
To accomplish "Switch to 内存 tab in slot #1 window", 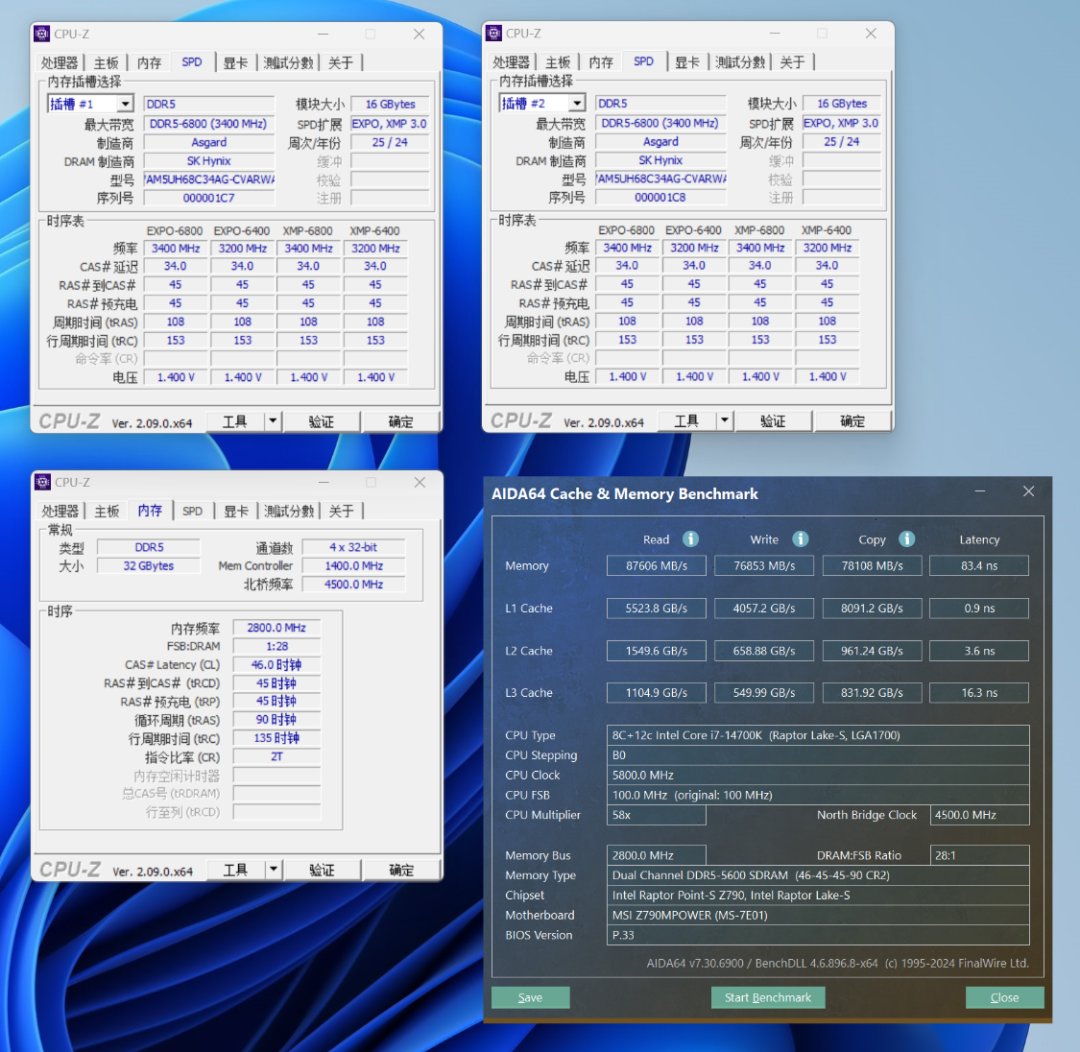I will click(149, 63).
